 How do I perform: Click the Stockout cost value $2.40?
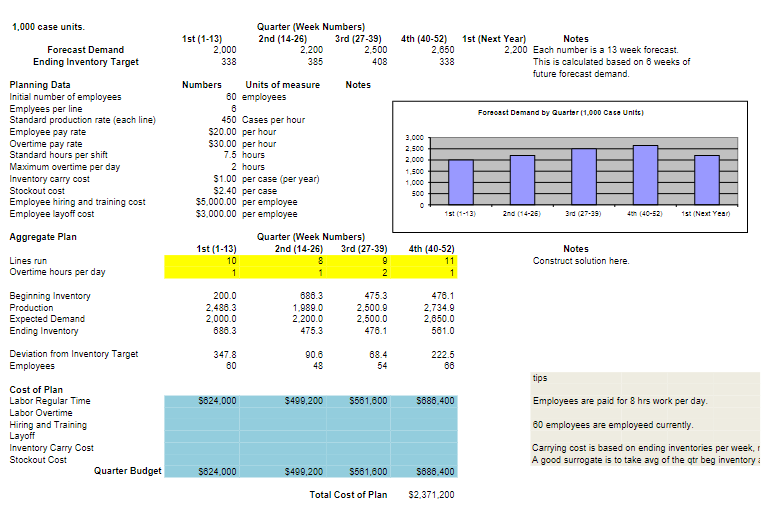225,191
